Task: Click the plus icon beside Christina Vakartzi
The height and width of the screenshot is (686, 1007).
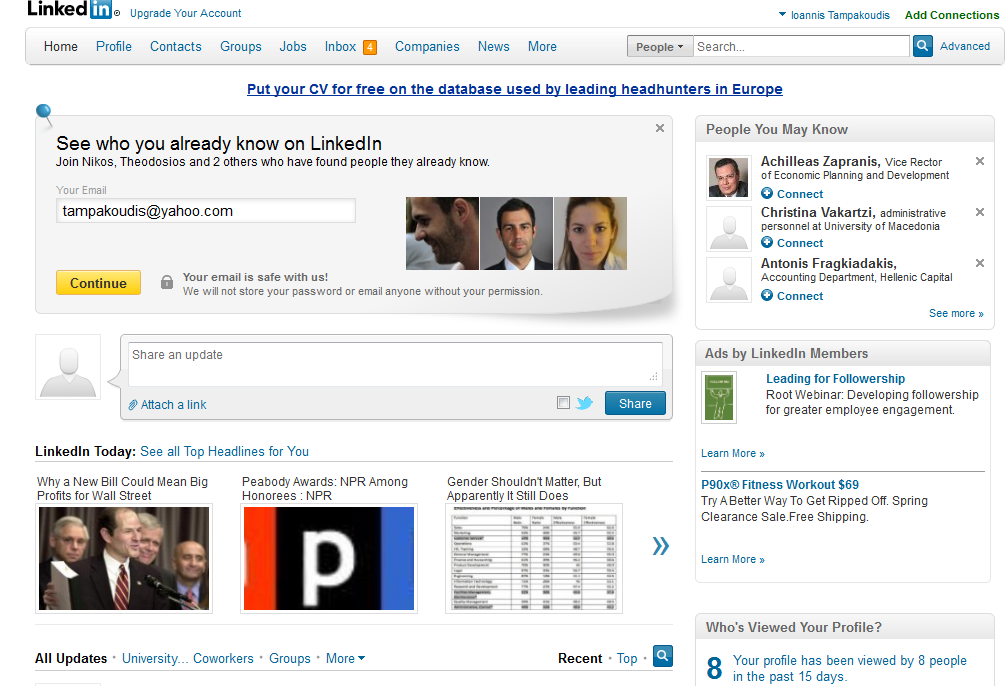Action: 767,242
